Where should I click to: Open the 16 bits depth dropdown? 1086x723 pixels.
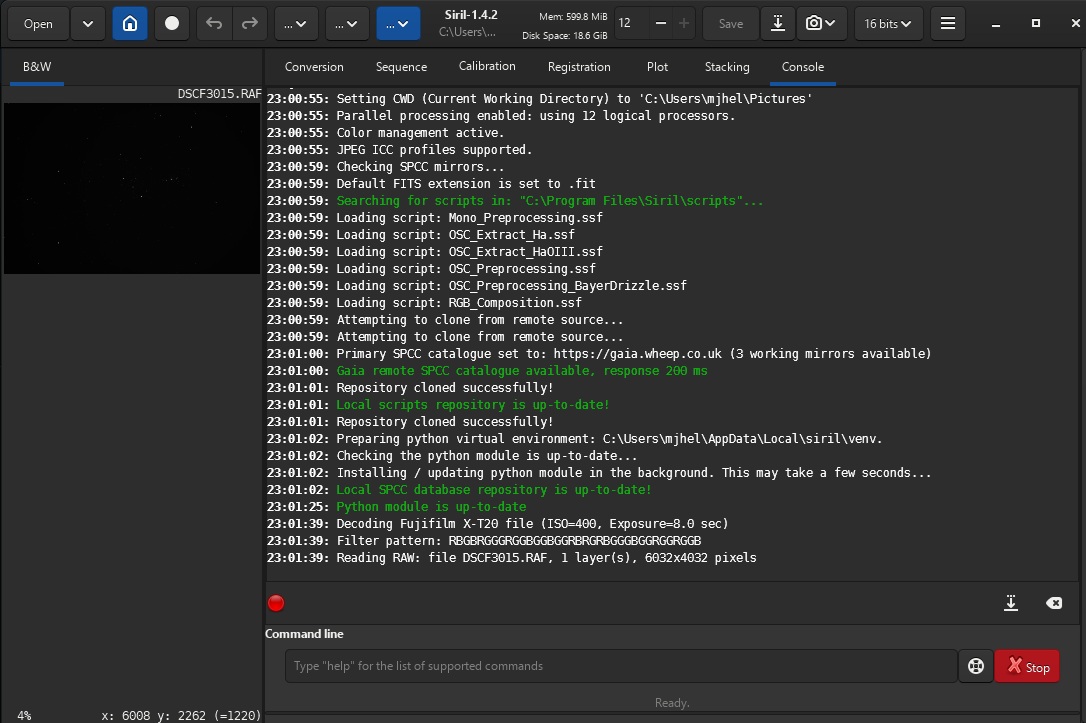click(x=888, y=24)
